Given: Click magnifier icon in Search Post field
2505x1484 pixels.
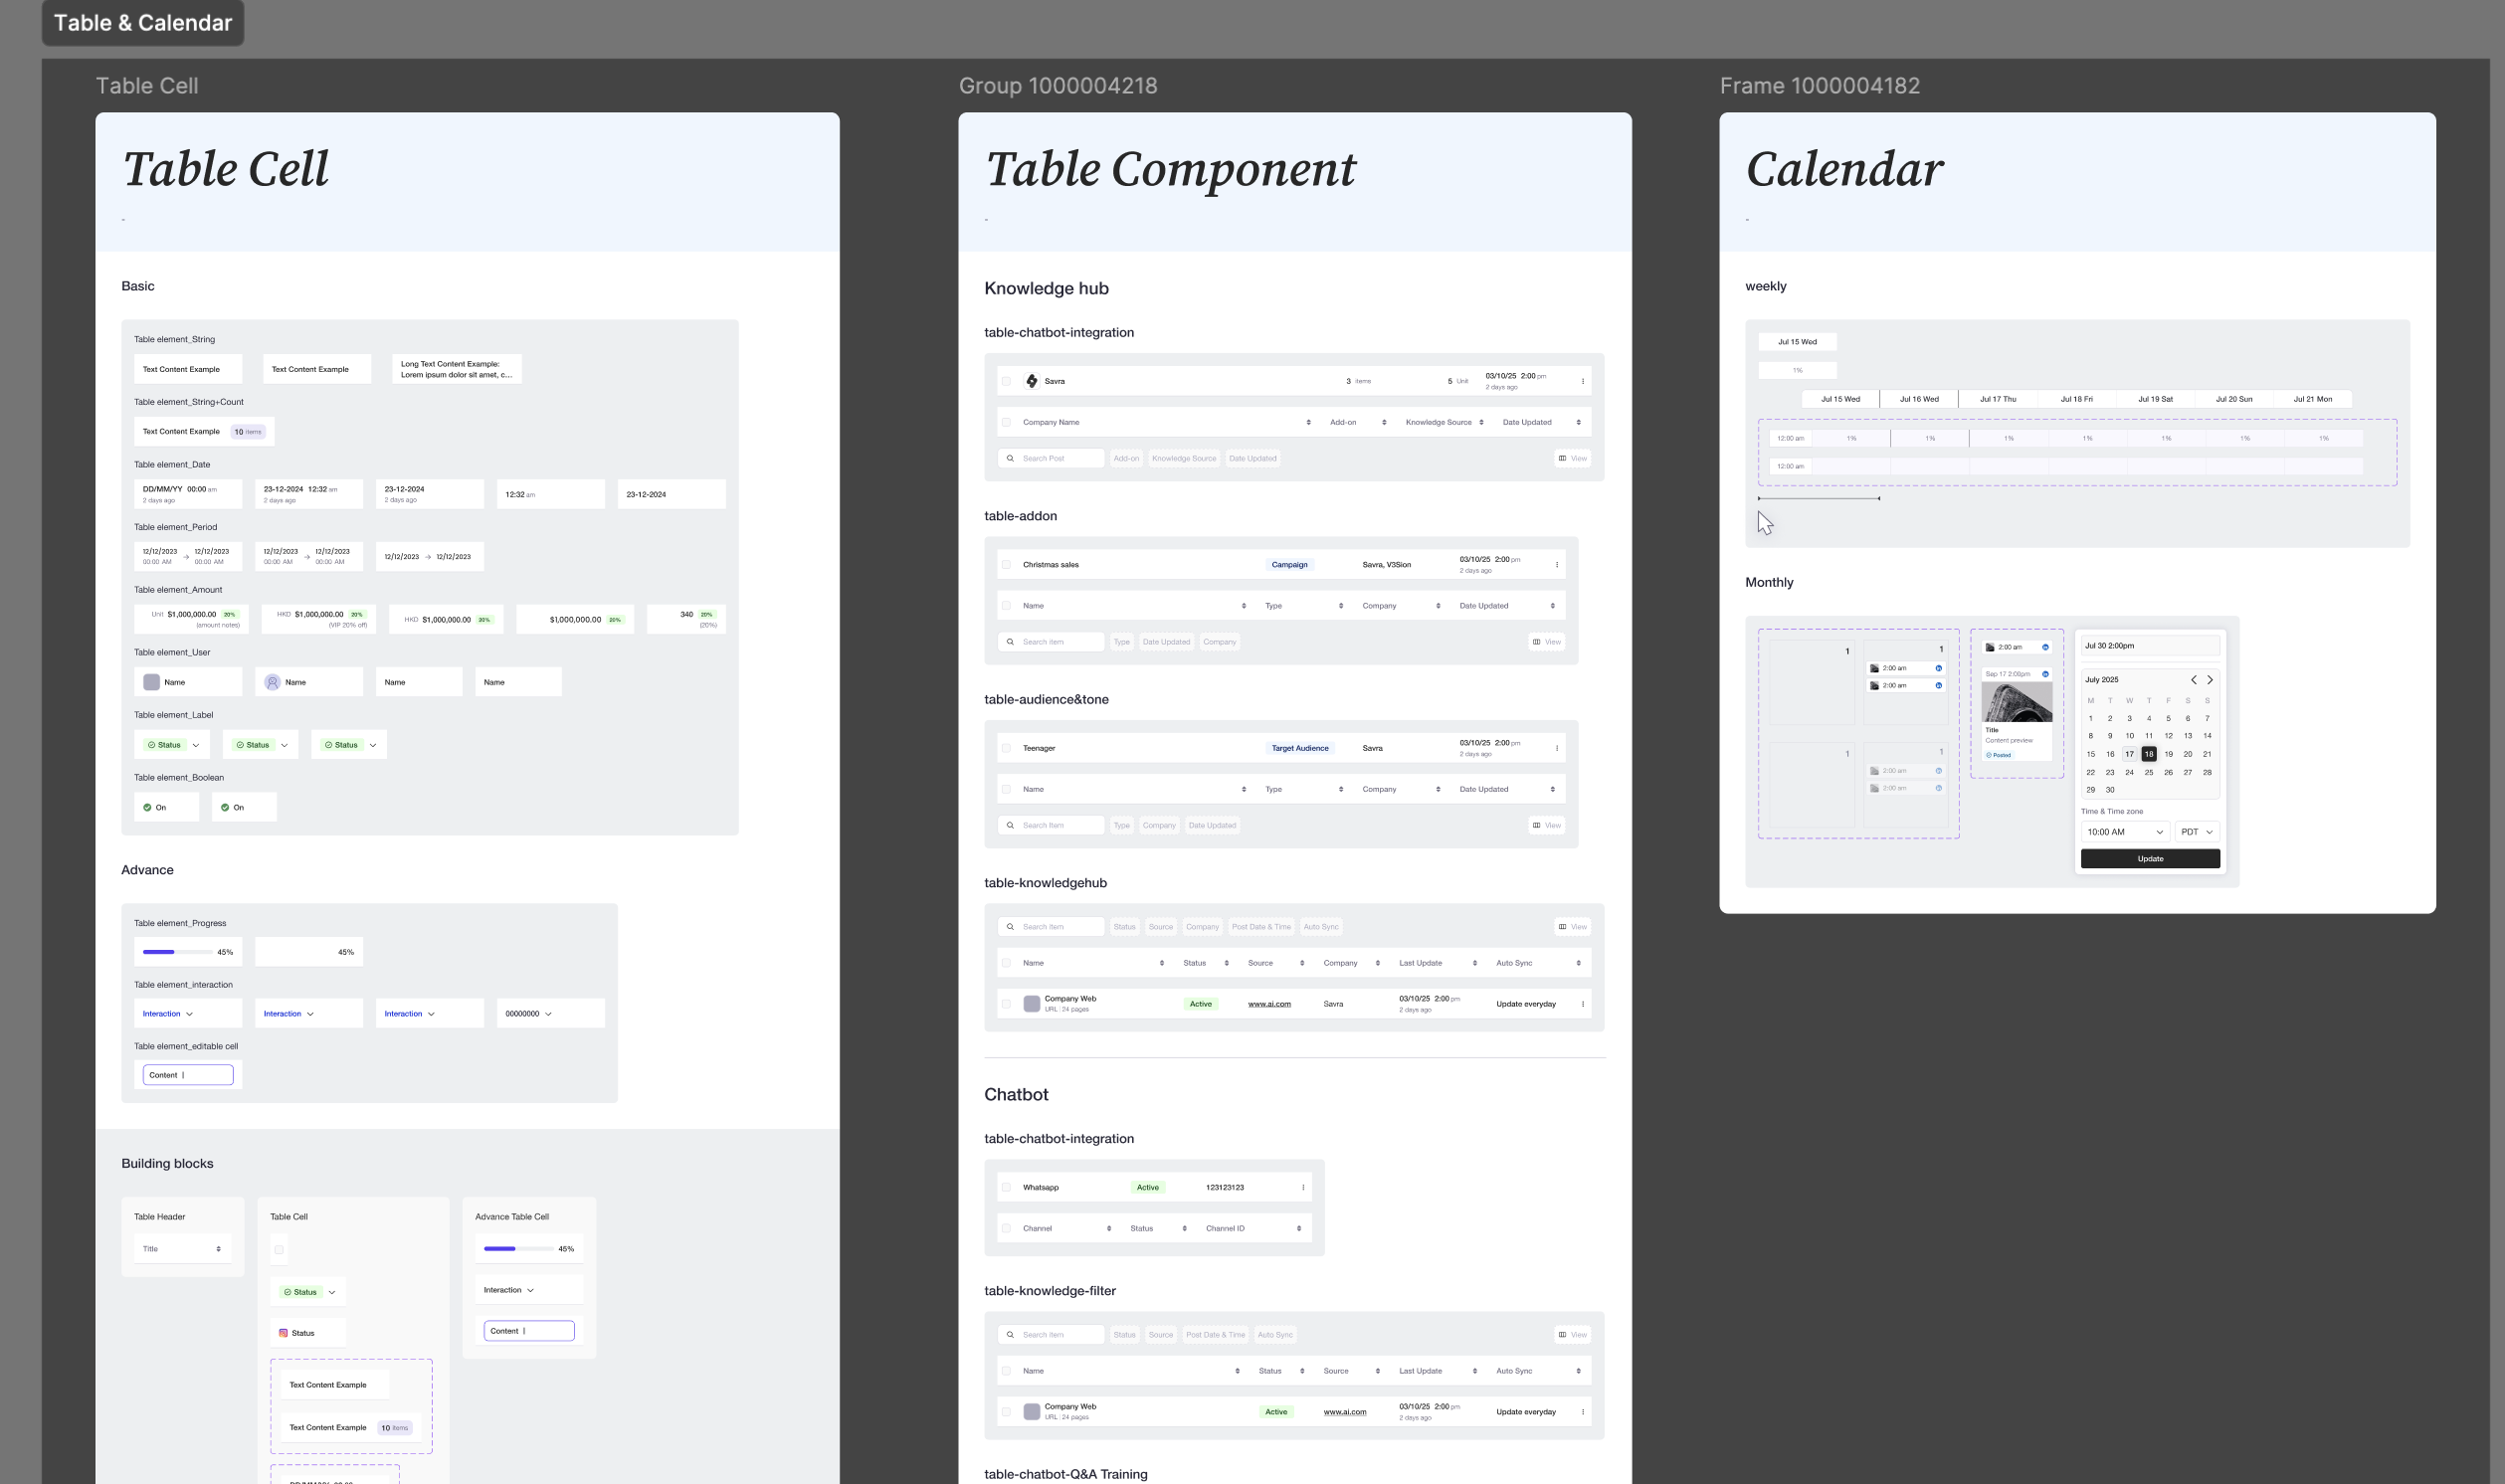Looking at the screenshot, I should pyautogui.click(x=1010, y=458).
